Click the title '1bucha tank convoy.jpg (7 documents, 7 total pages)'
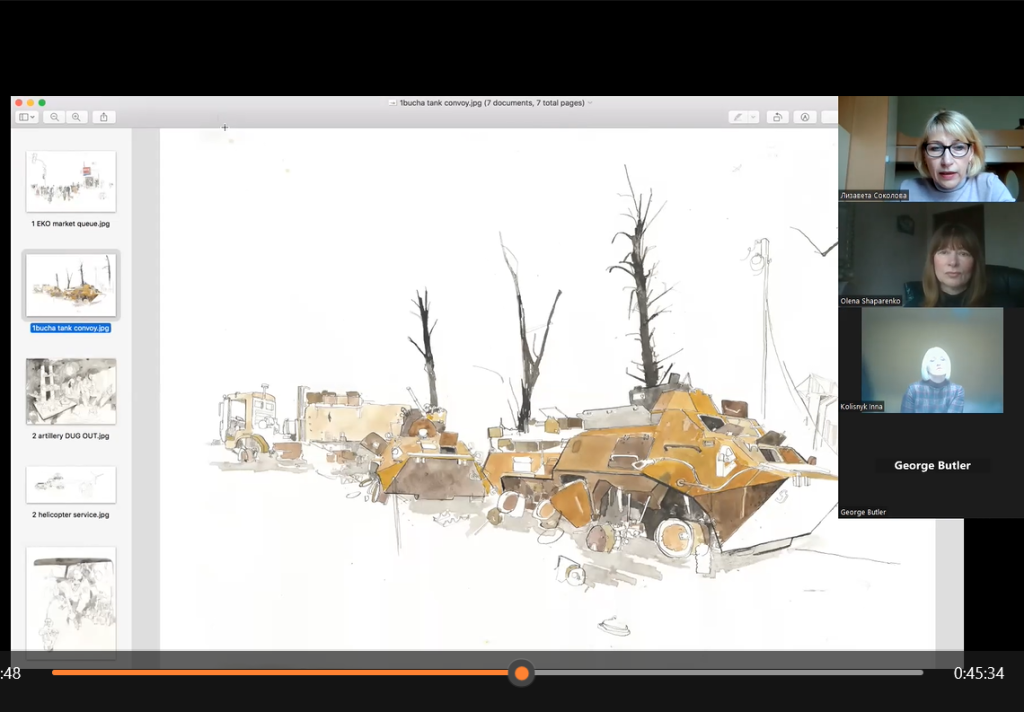 pos(492,103)
